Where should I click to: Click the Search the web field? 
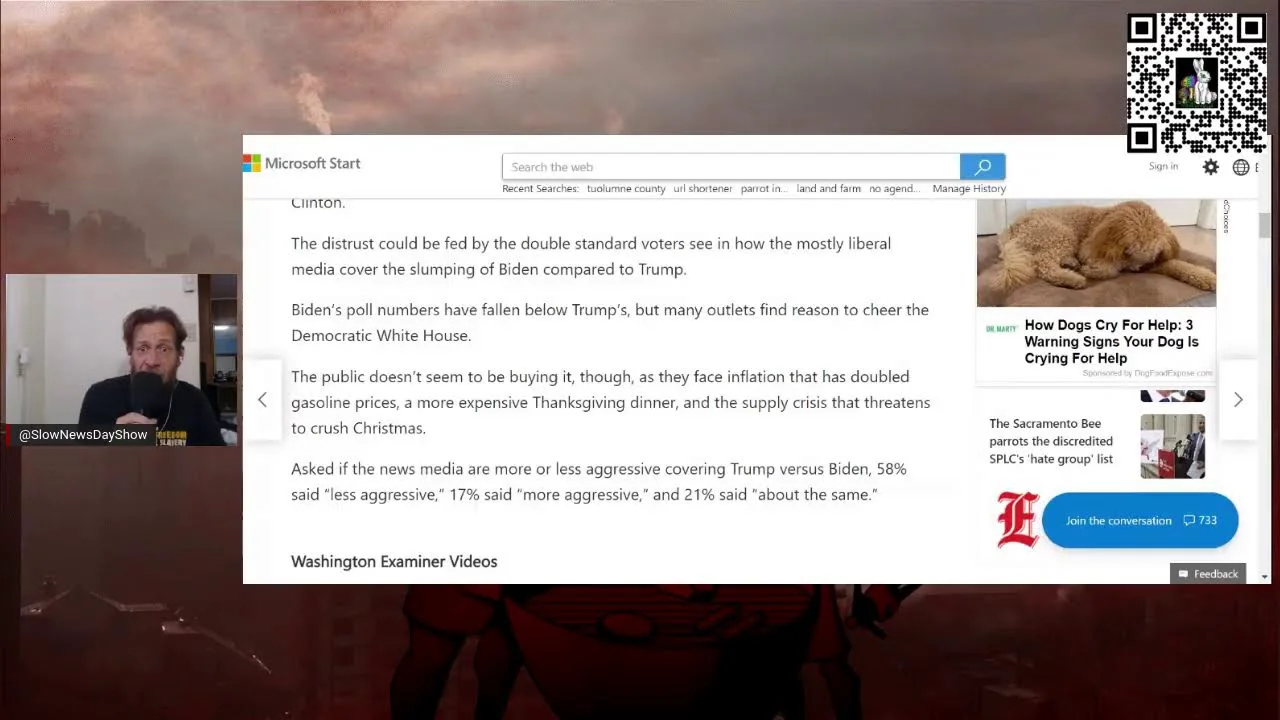click(731, 167)
